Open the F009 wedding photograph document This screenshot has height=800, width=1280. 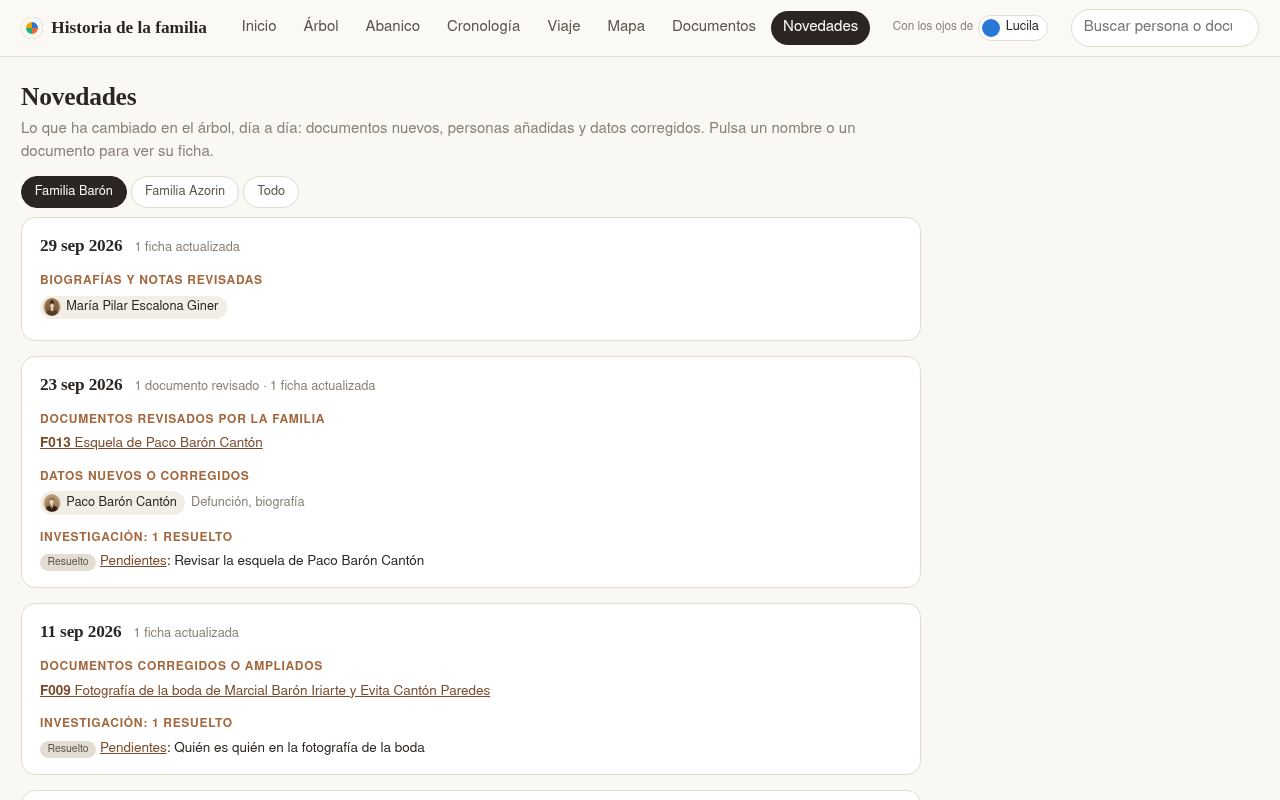(x=265, y=691)
